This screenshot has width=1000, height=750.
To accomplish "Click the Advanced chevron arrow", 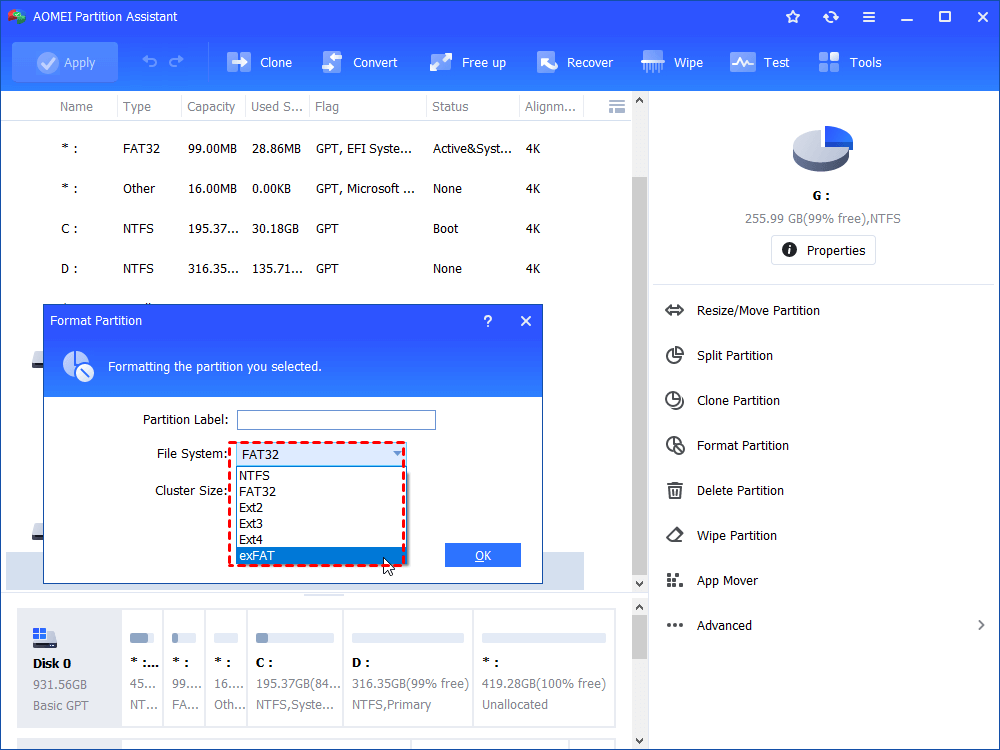I will [x=981, y=625].
